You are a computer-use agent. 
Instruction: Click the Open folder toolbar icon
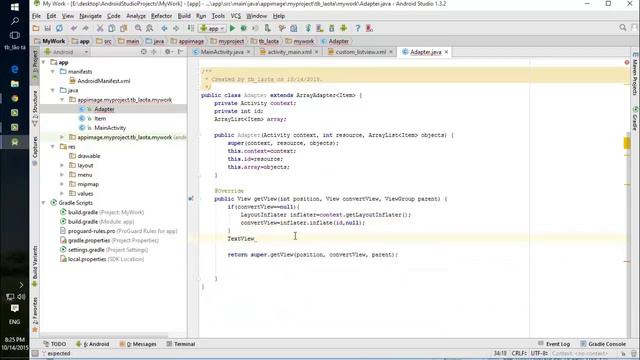pyautogui.click(x=36, y=28)
